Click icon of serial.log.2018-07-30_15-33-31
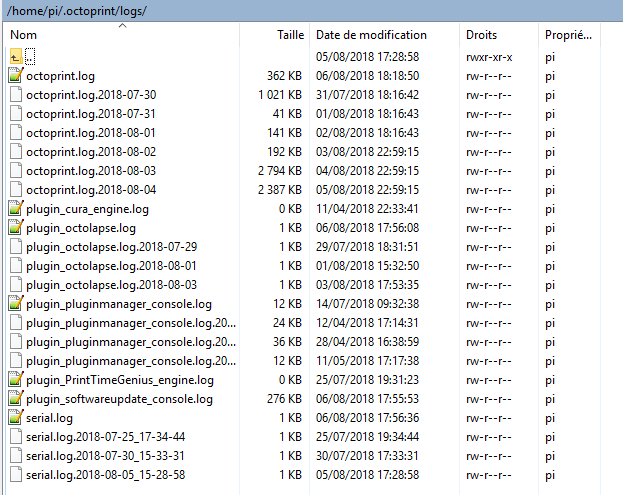Image resolution: width=623 pixels, height=495 pixels. (16, 456)
